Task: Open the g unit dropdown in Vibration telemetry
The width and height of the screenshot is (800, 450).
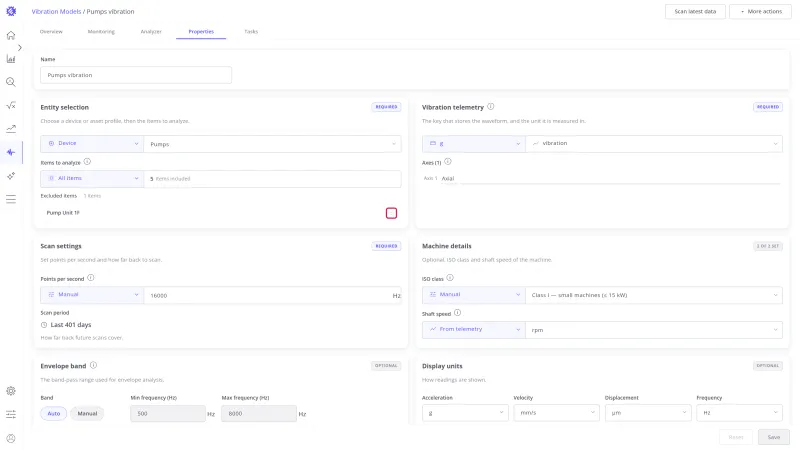Action: tap(473, 144)
